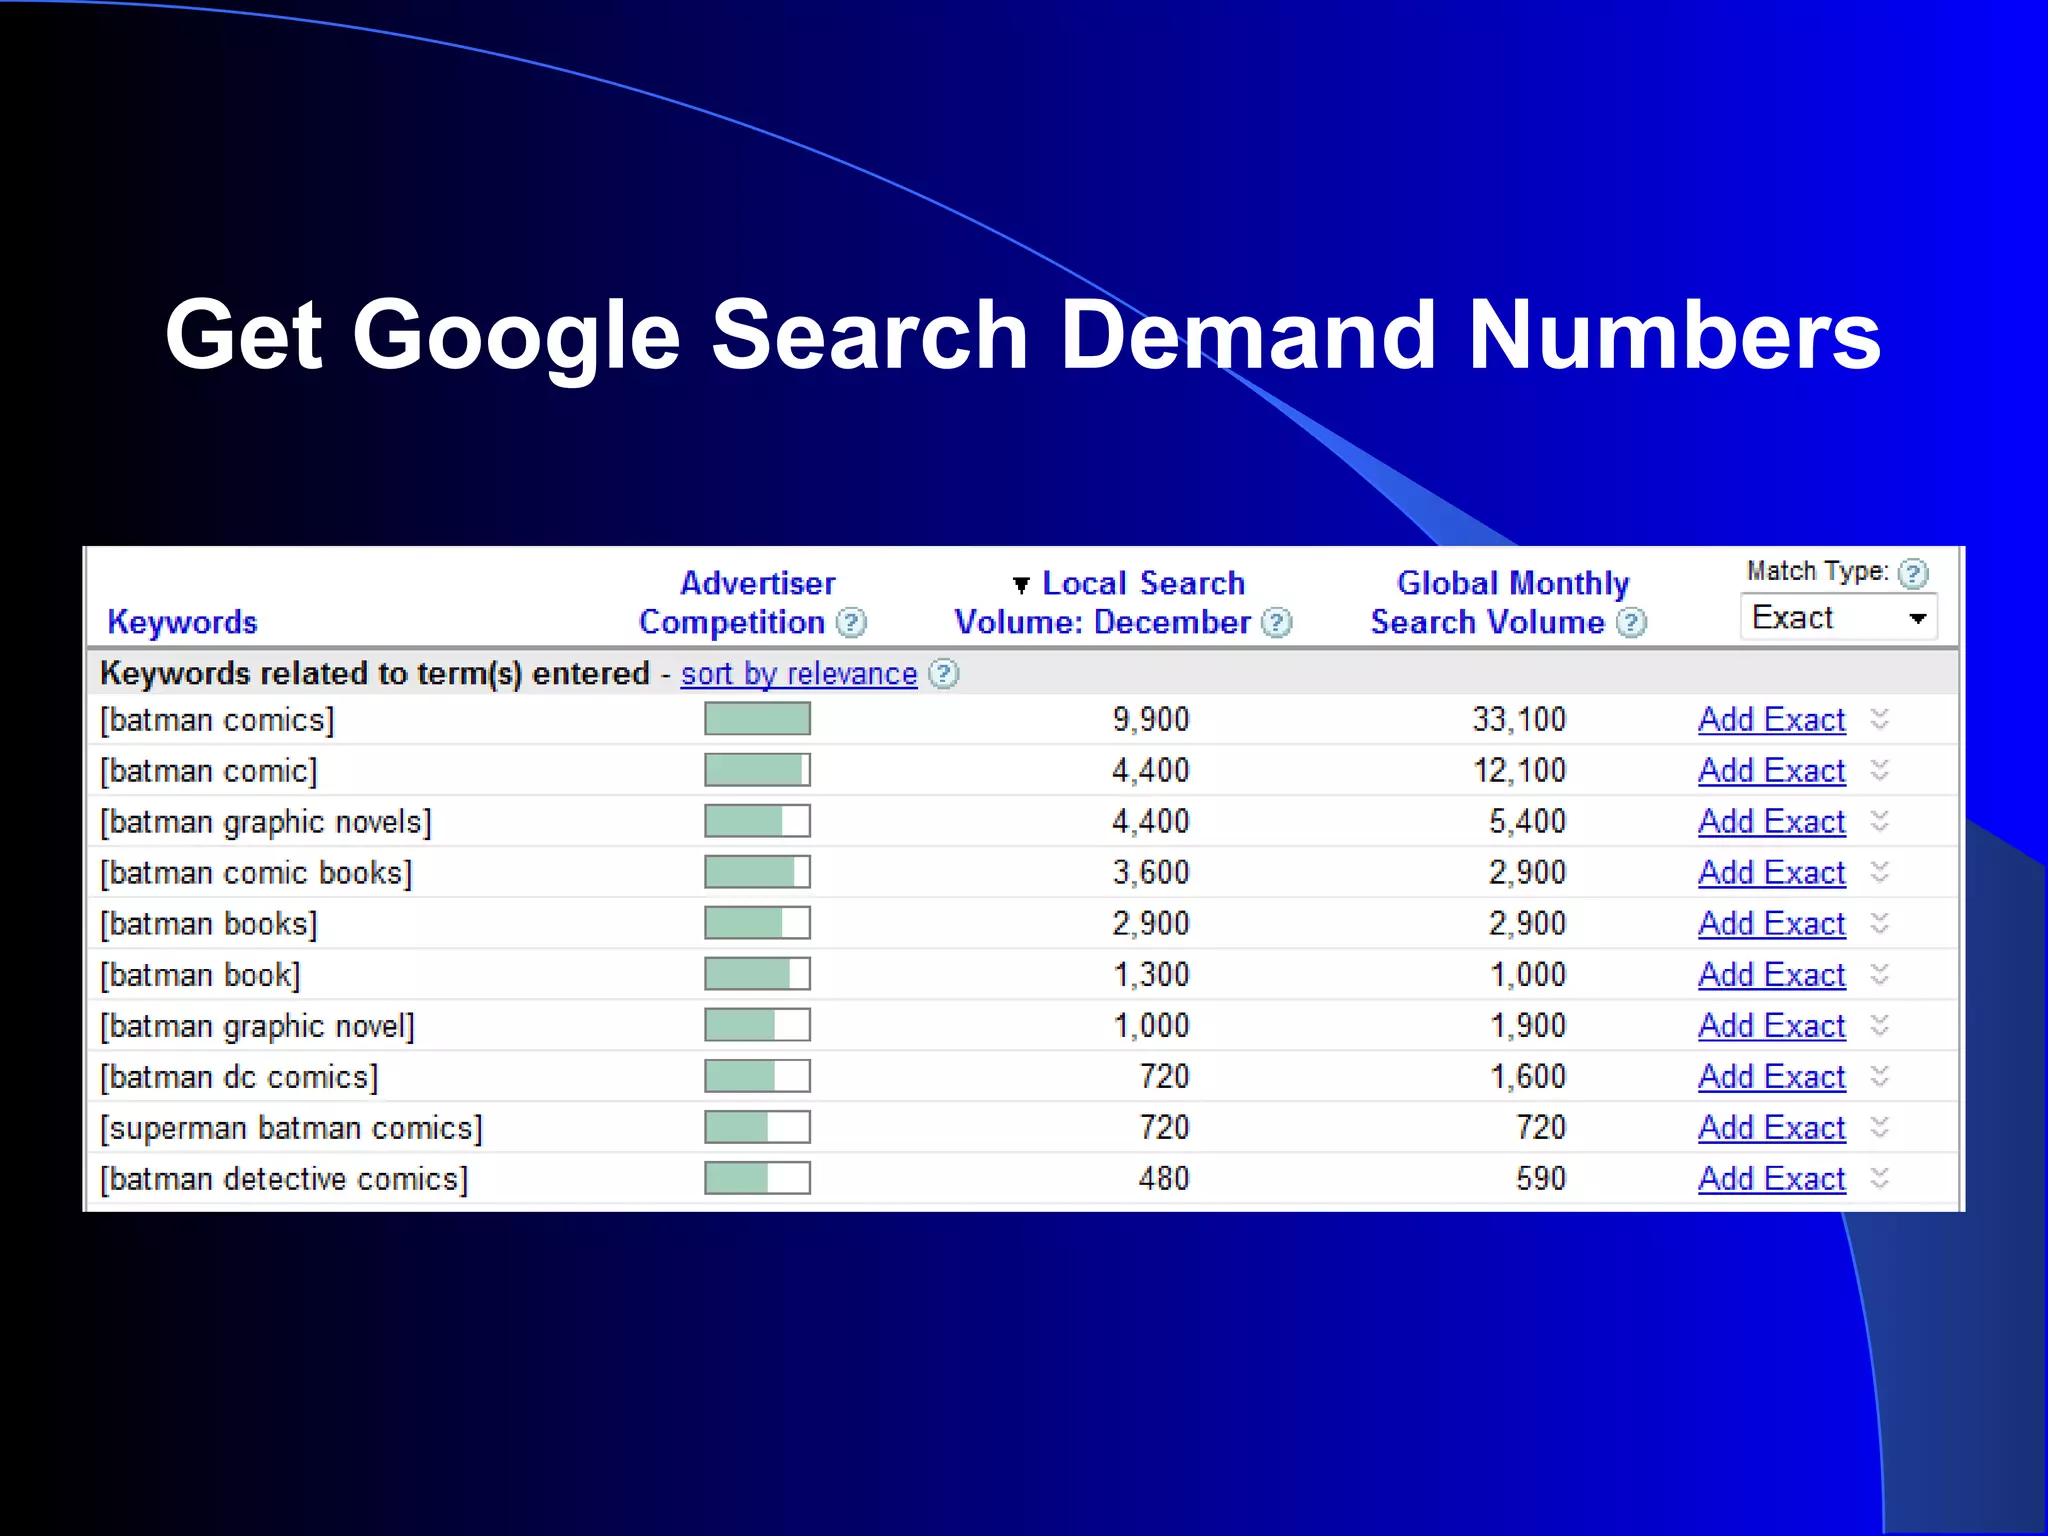
Task: Open the Match Type Exact dropdown
Action: [x=1838, y=617]
